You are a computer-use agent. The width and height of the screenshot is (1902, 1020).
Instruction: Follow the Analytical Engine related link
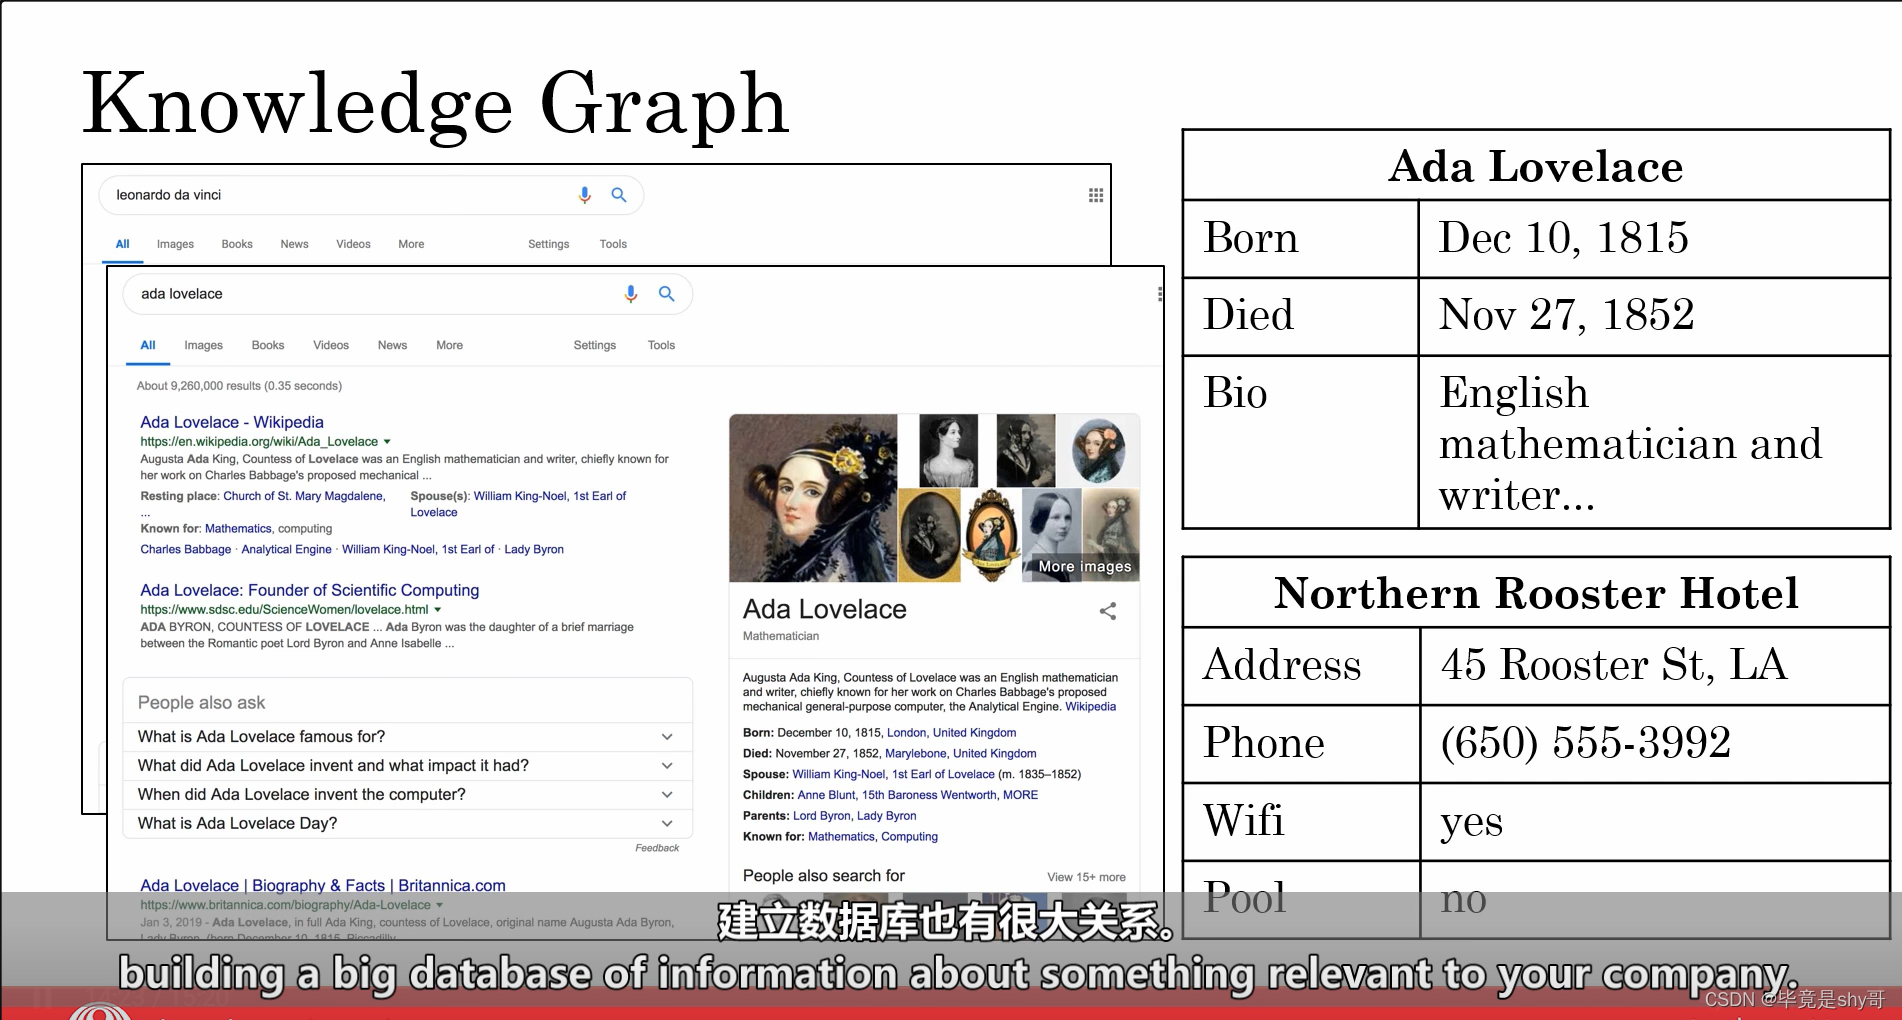pos(286,549)
